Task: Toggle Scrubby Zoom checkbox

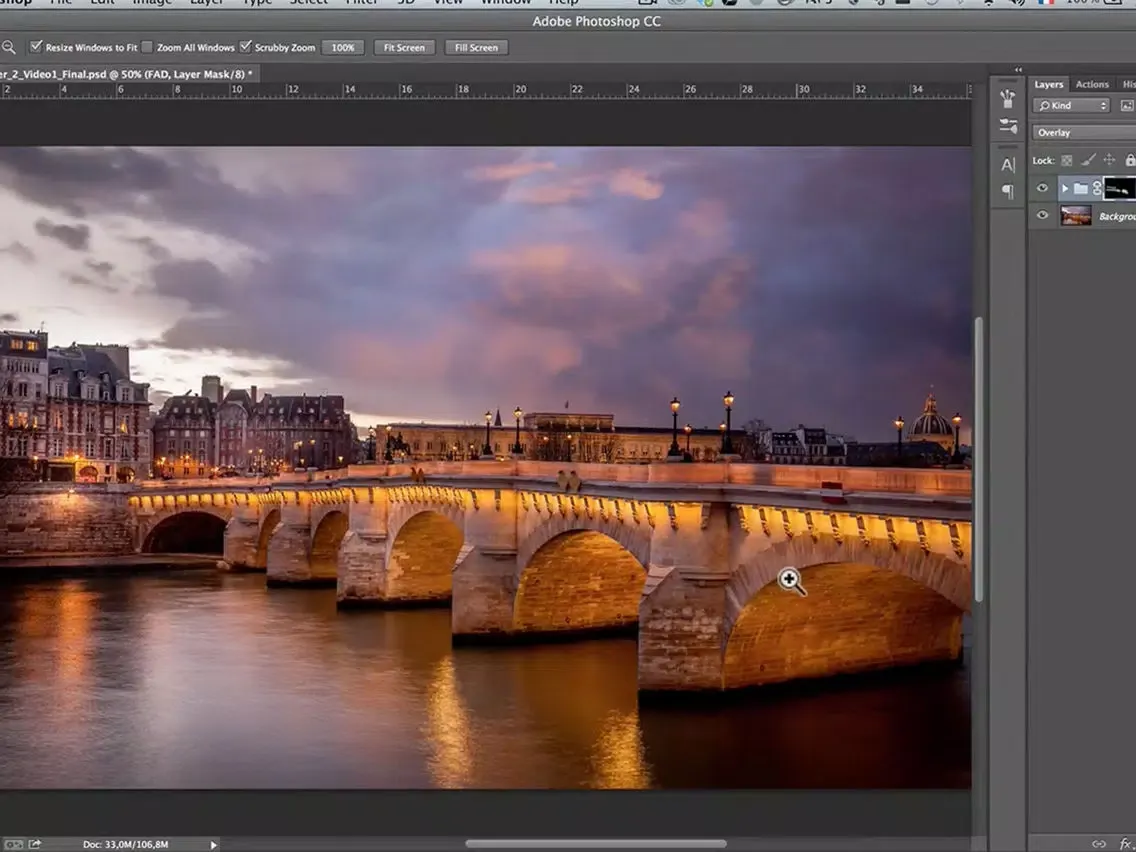Action: (x=246, y=46)
